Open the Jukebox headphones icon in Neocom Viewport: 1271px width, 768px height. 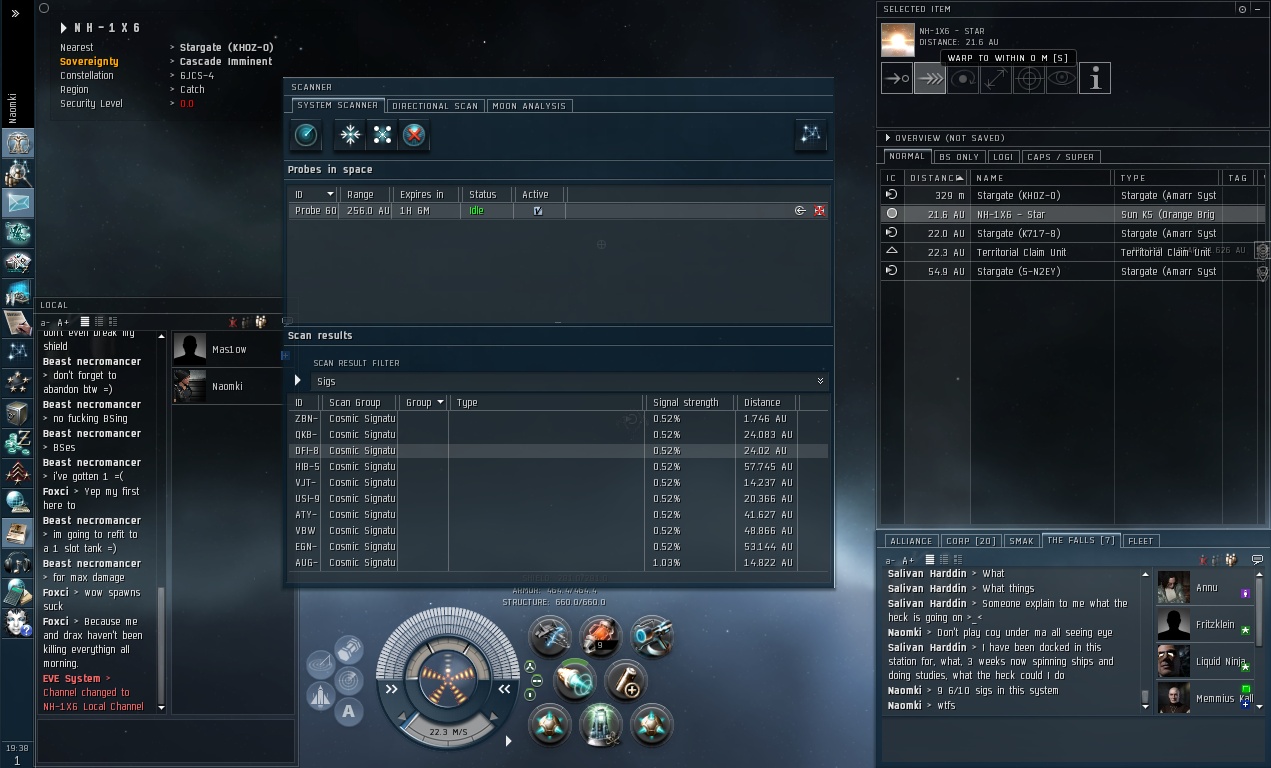pos(18,562)
